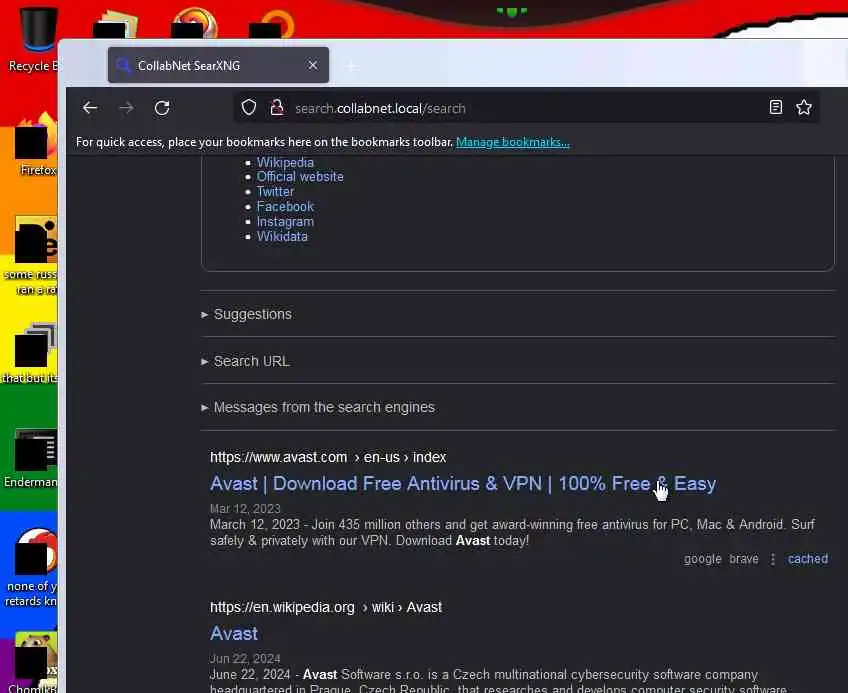Expand Messages from the search engines
This screenshot has height=693, width=848.
tap(318, 407)
